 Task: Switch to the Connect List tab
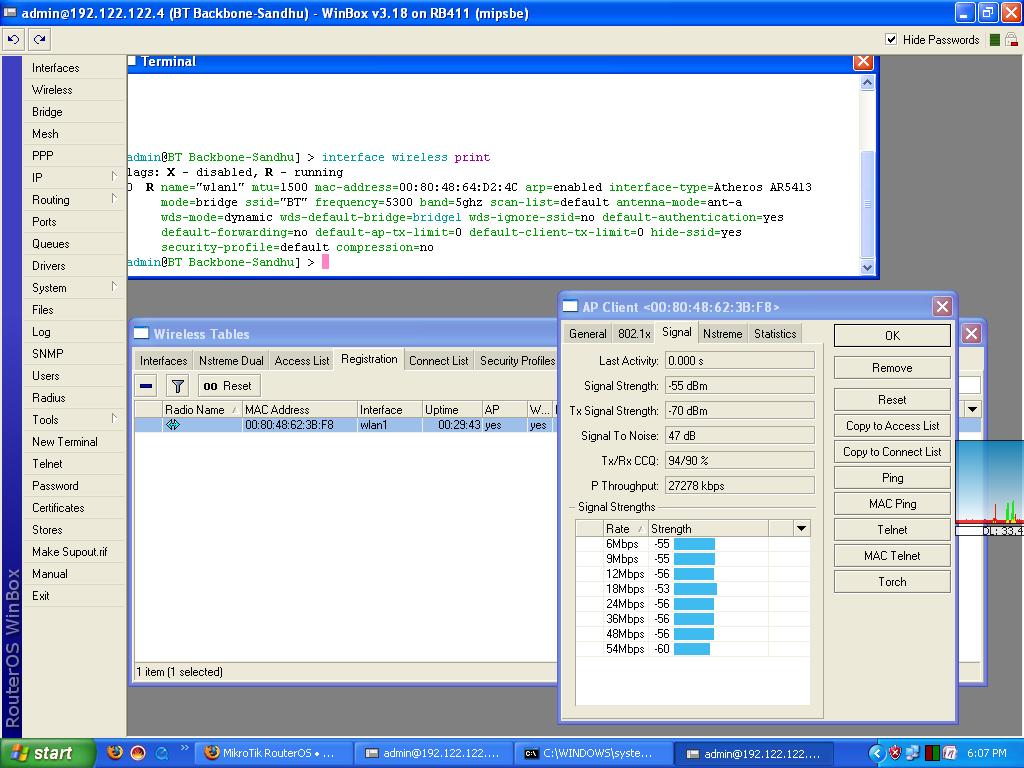[438, 360]
